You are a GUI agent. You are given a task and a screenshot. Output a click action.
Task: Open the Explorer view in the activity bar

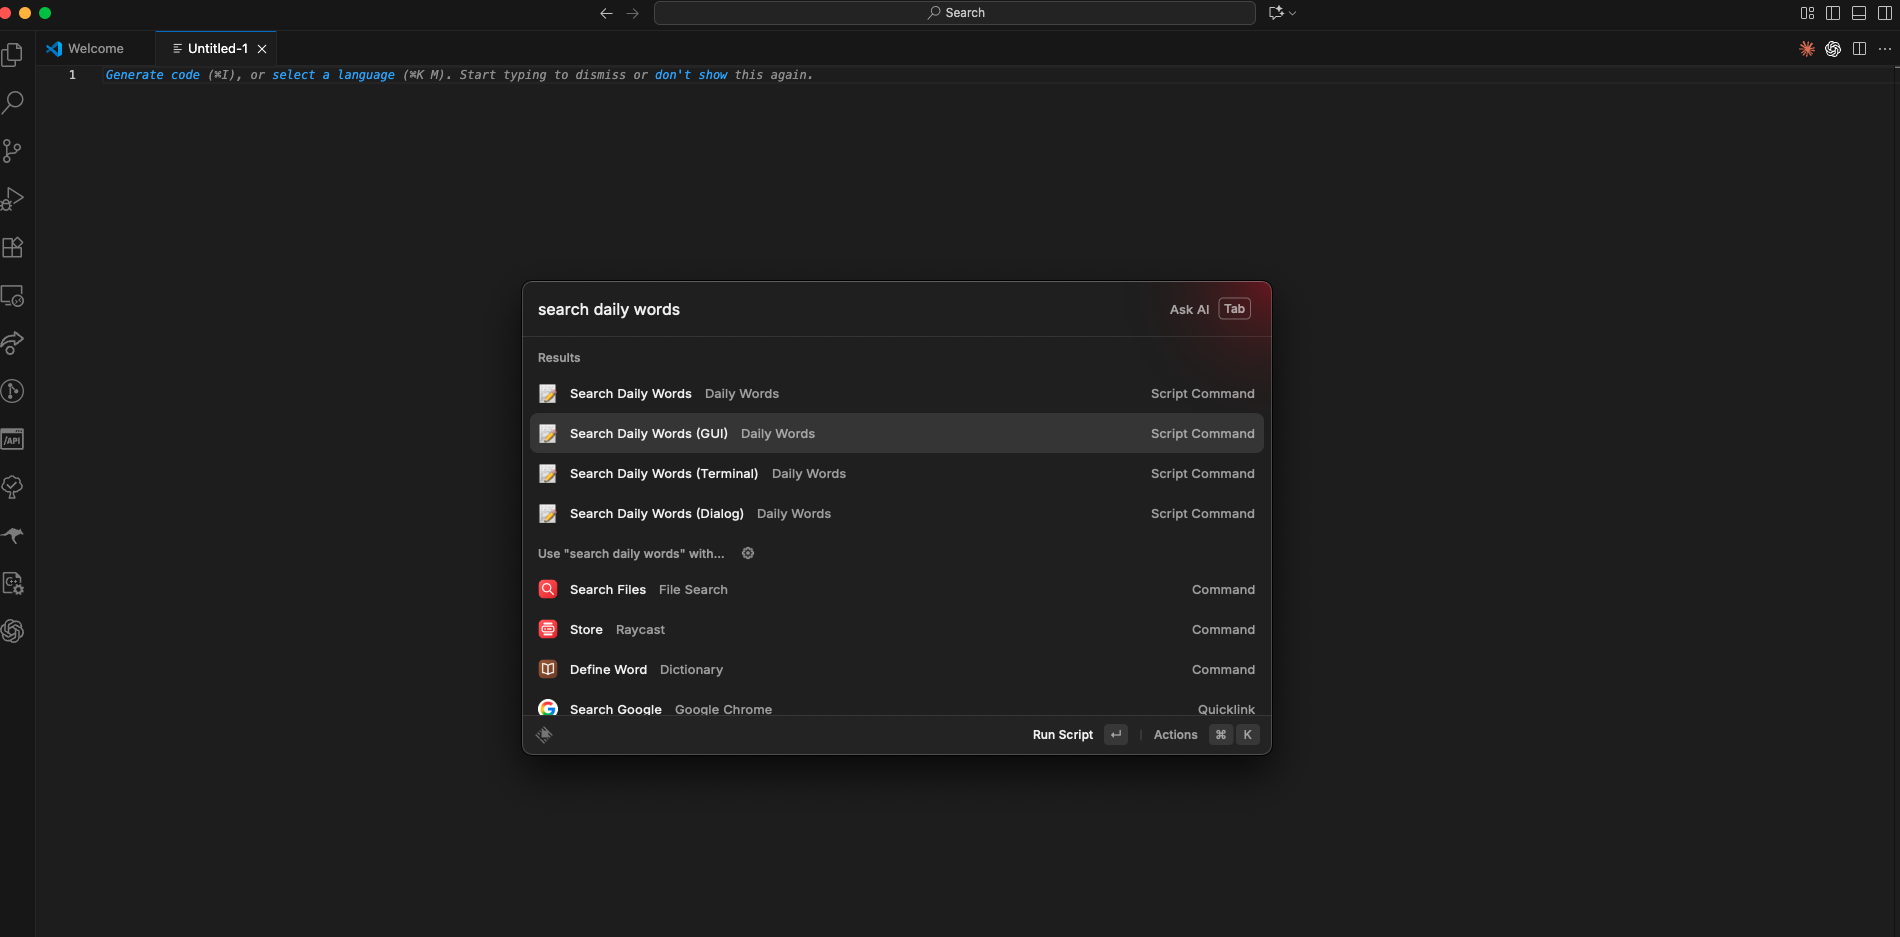(x=13, y=54)
